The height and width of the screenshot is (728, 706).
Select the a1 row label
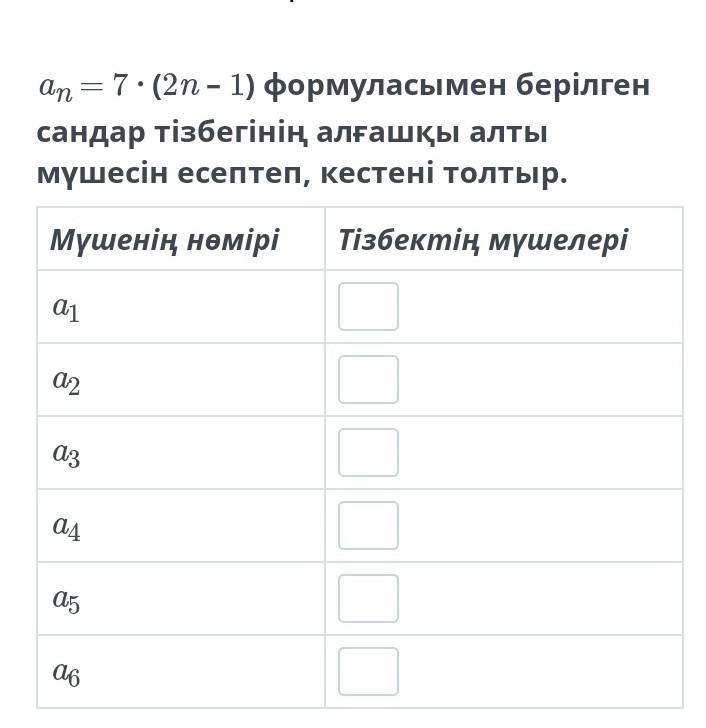click(x=66, y=308)
